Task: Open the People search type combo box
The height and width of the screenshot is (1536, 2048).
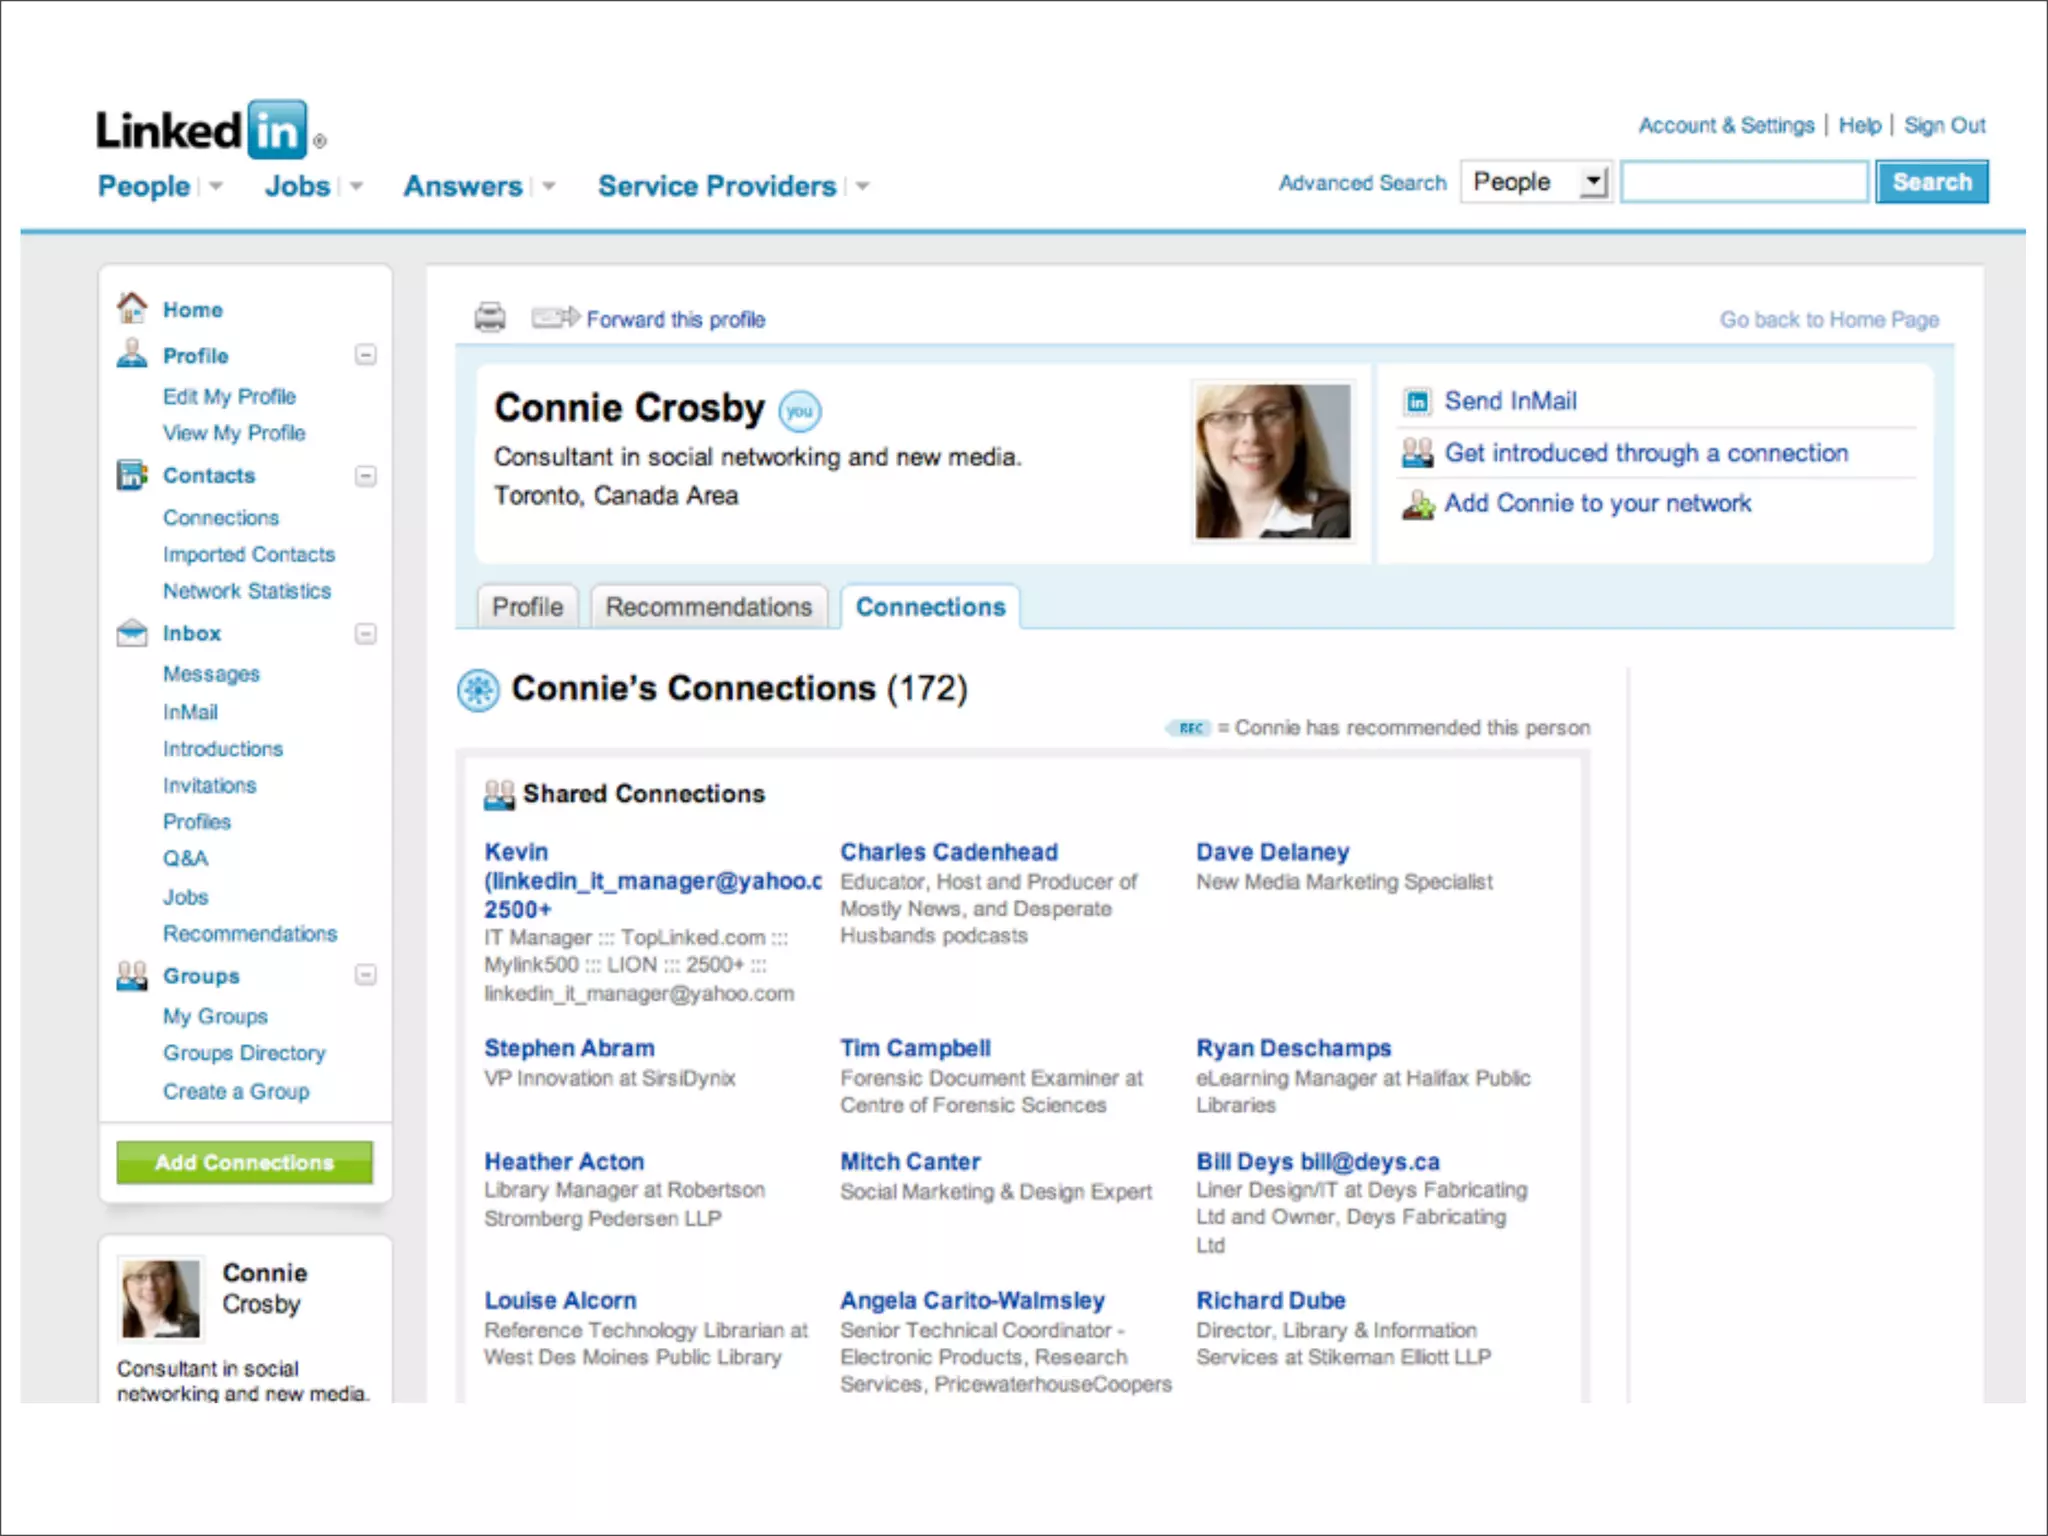Action: 1535,182
